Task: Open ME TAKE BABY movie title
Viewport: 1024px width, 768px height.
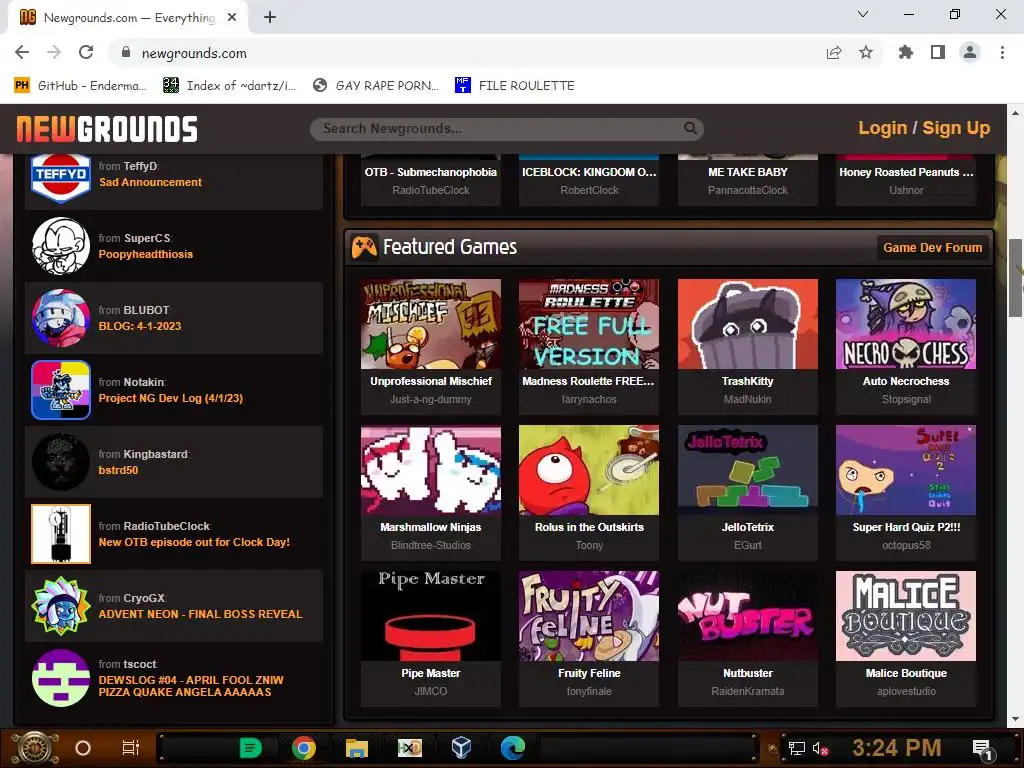Action: 748,172
